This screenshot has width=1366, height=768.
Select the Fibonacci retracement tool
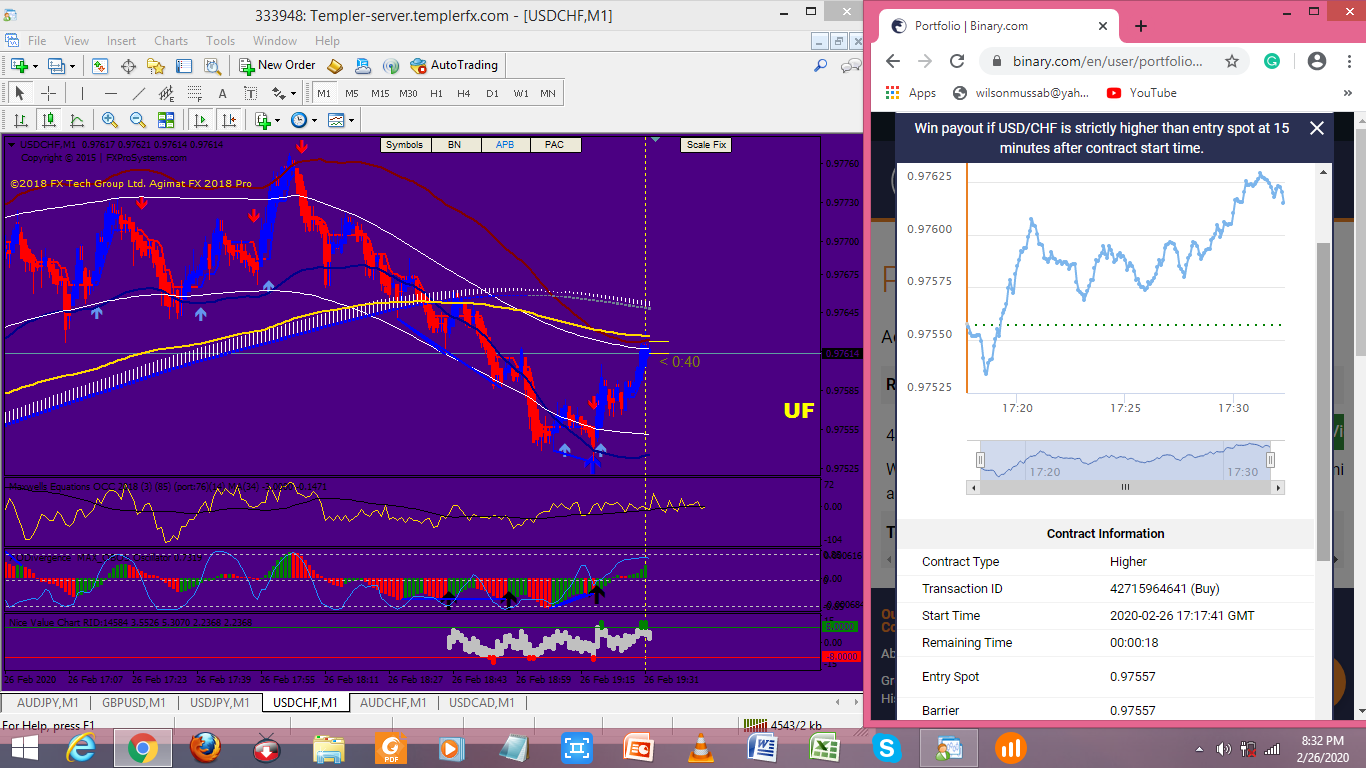tap(195, 94)
